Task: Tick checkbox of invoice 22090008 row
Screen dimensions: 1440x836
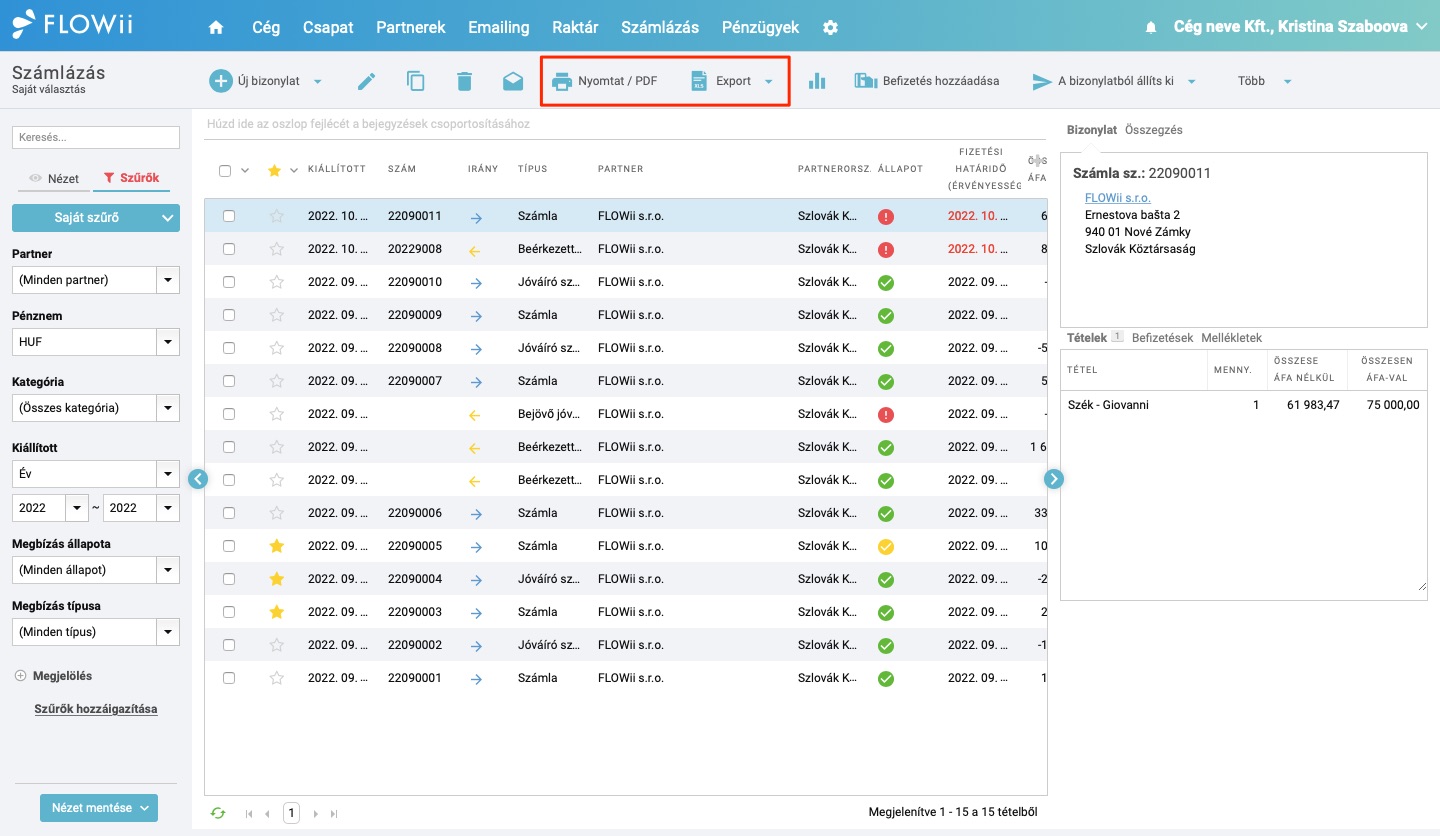Action: click(x=229, y=348)
